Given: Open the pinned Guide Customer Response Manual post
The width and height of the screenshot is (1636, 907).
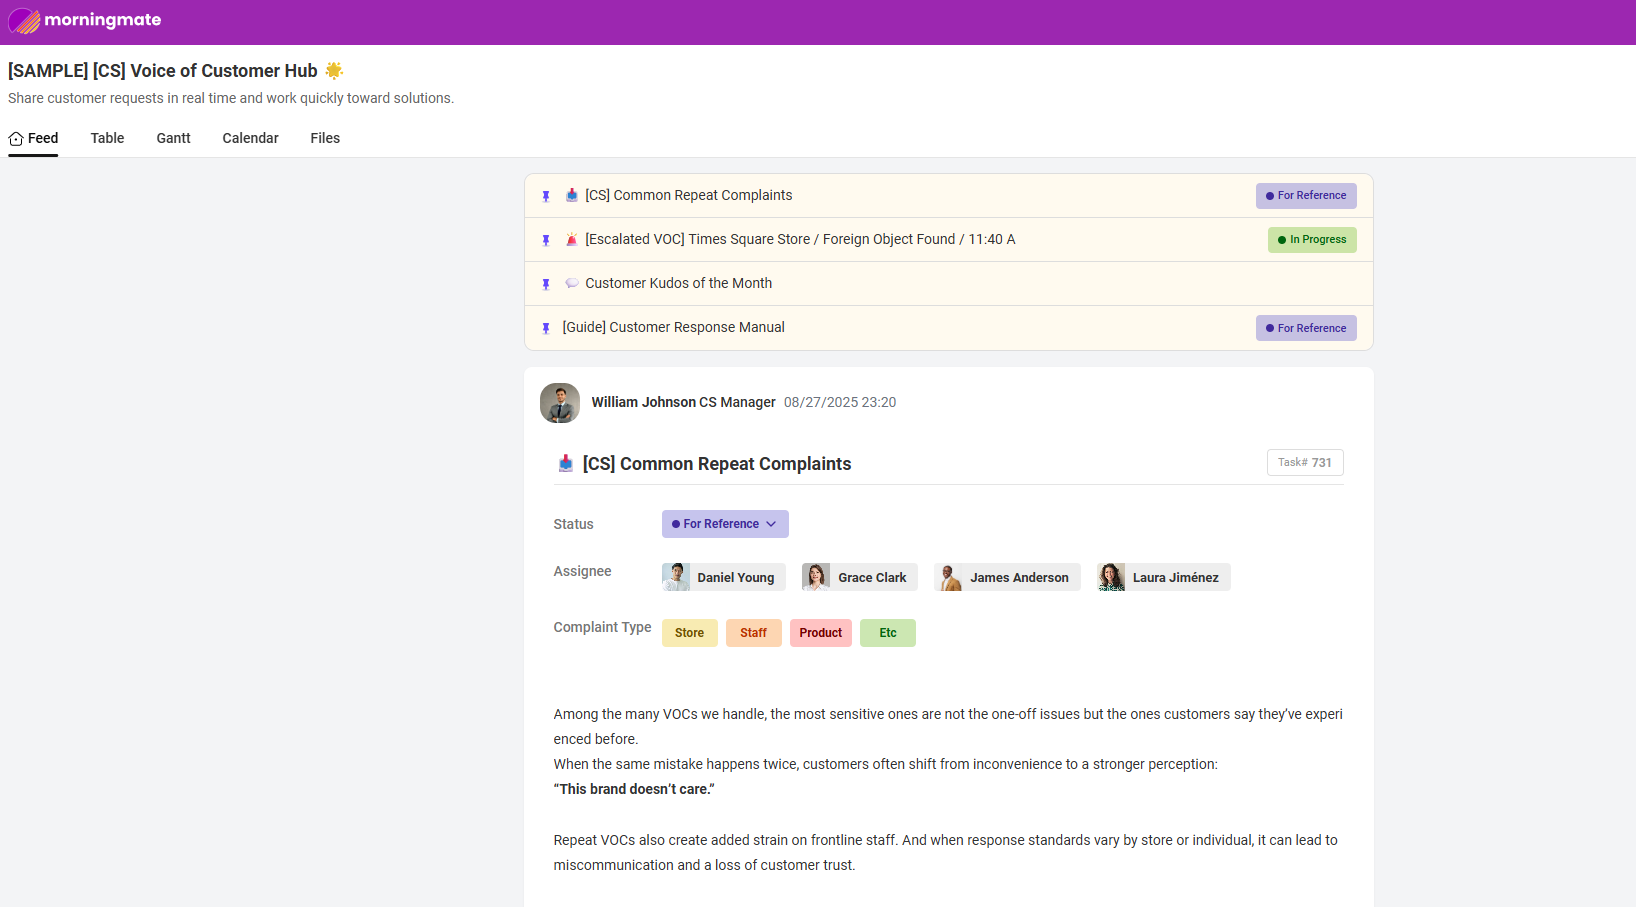Looking at the screenshot, I should tap(673, 327).
